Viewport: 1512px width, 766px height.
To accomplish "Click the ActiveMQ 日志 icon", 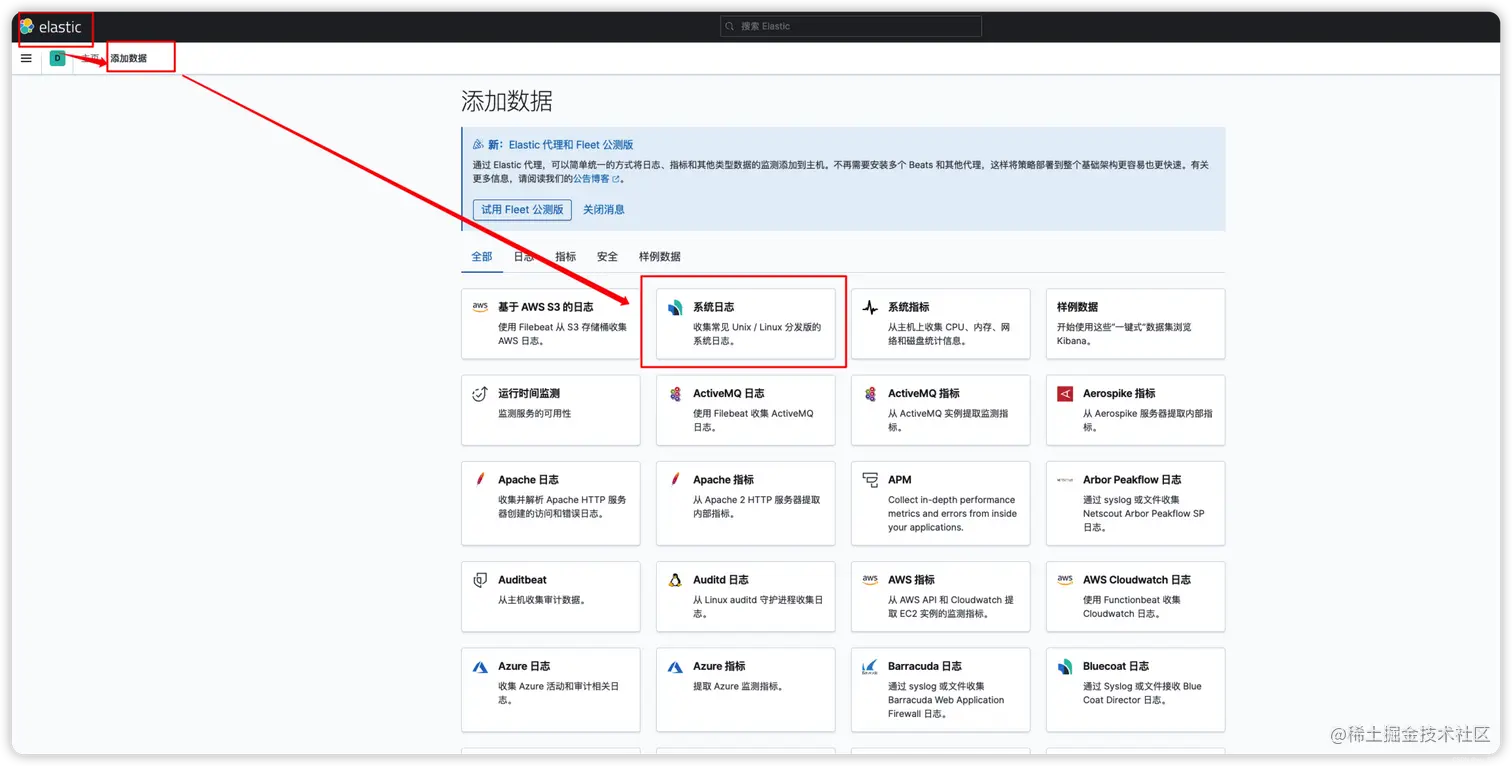I will tap(675, 393).
